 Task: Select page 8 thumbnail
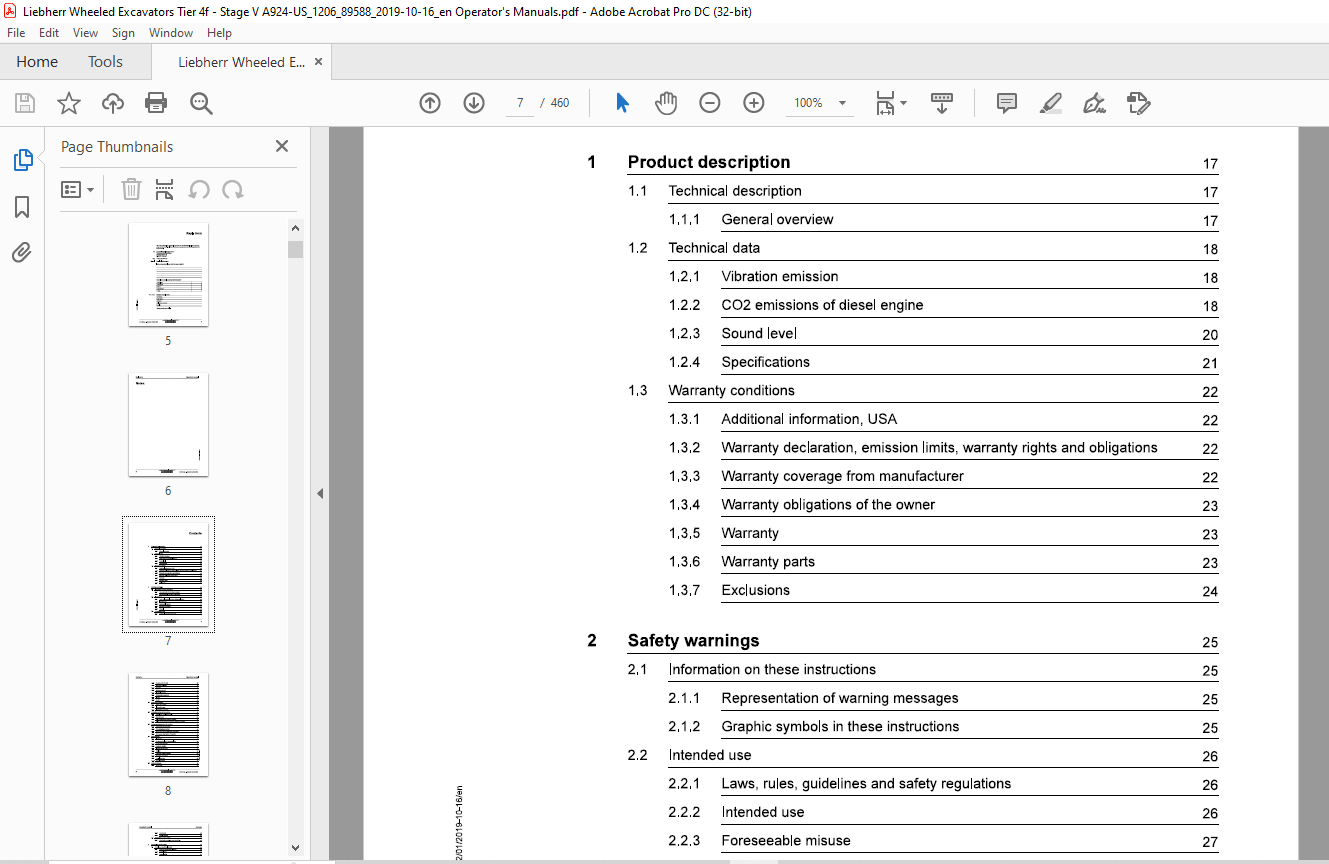[168, 725]
